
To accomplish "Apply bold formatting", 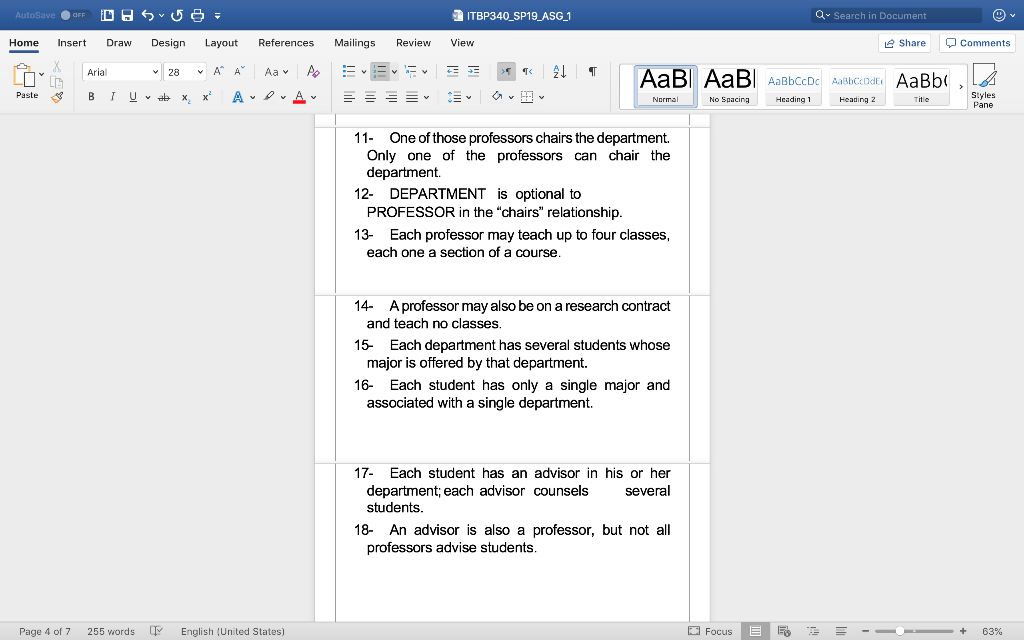I will coord(91,96).
